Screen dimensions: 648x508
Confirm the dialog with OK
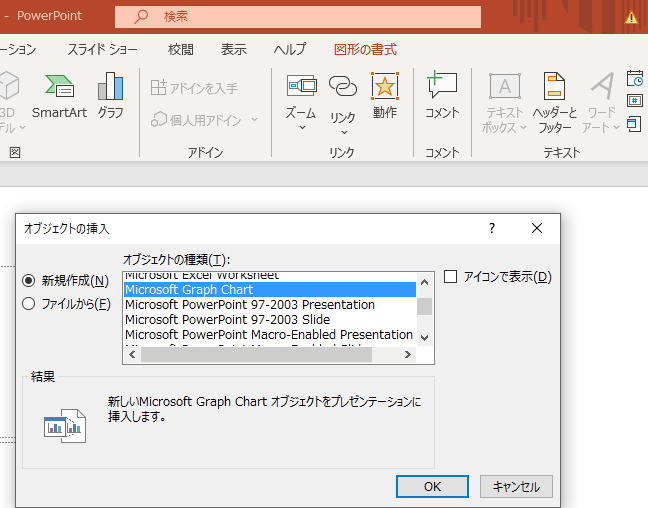[432, 487]
